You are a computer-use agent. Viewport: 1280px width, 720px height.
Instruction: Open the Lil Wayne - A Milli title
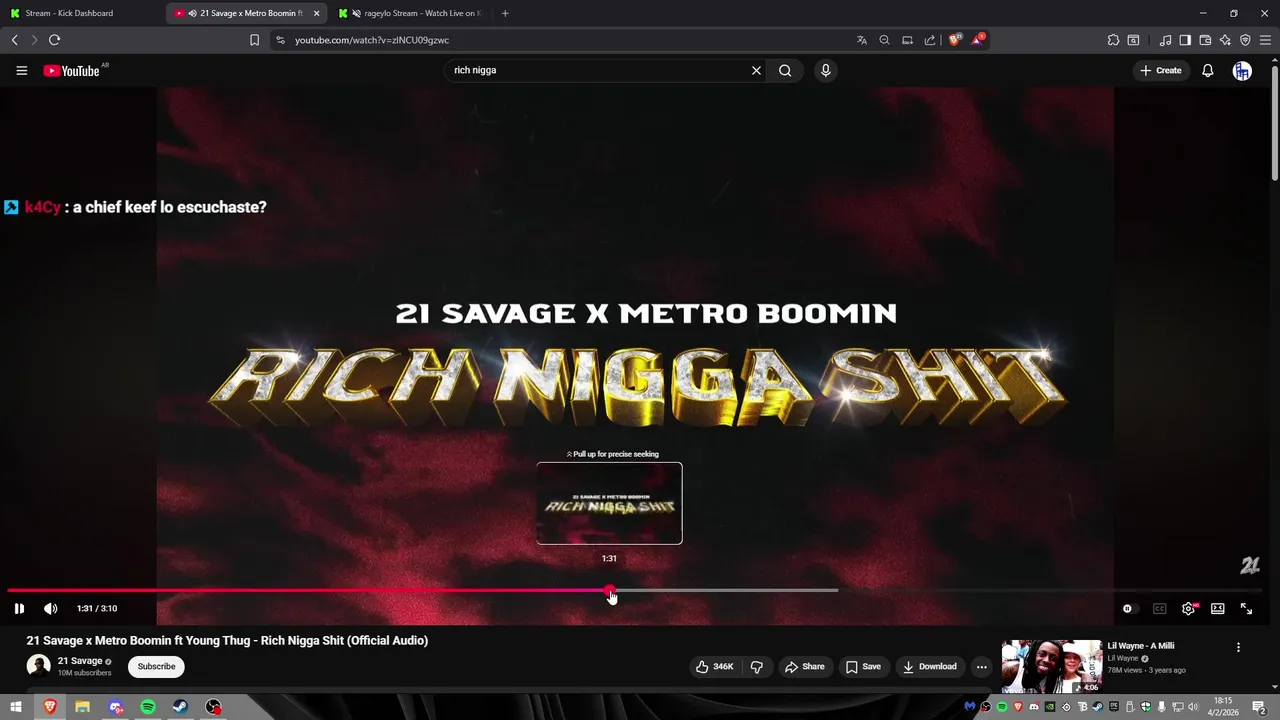point(1141,646)
